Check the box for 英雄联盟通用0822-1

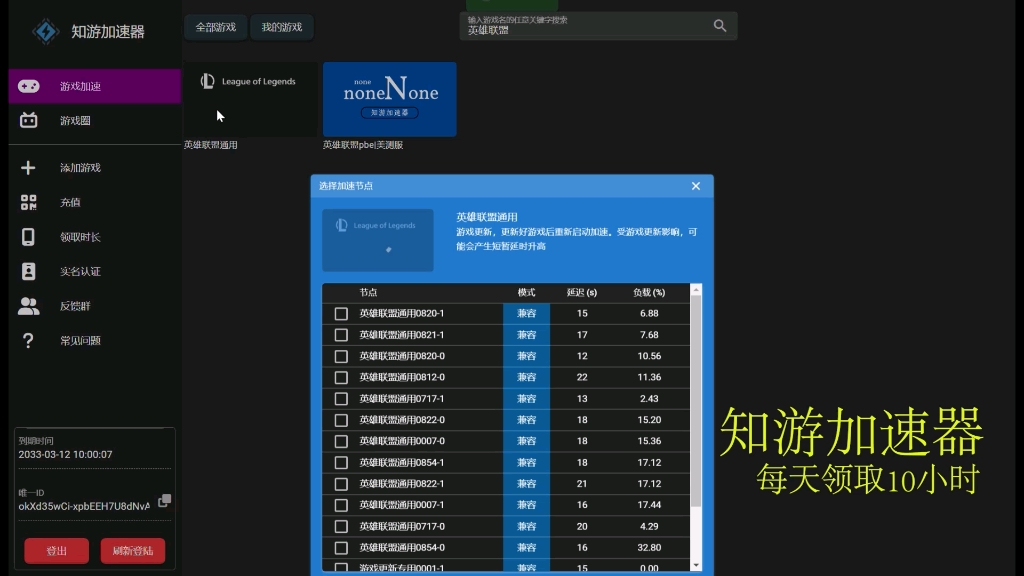pyautogui.click(x=341, y=484)
